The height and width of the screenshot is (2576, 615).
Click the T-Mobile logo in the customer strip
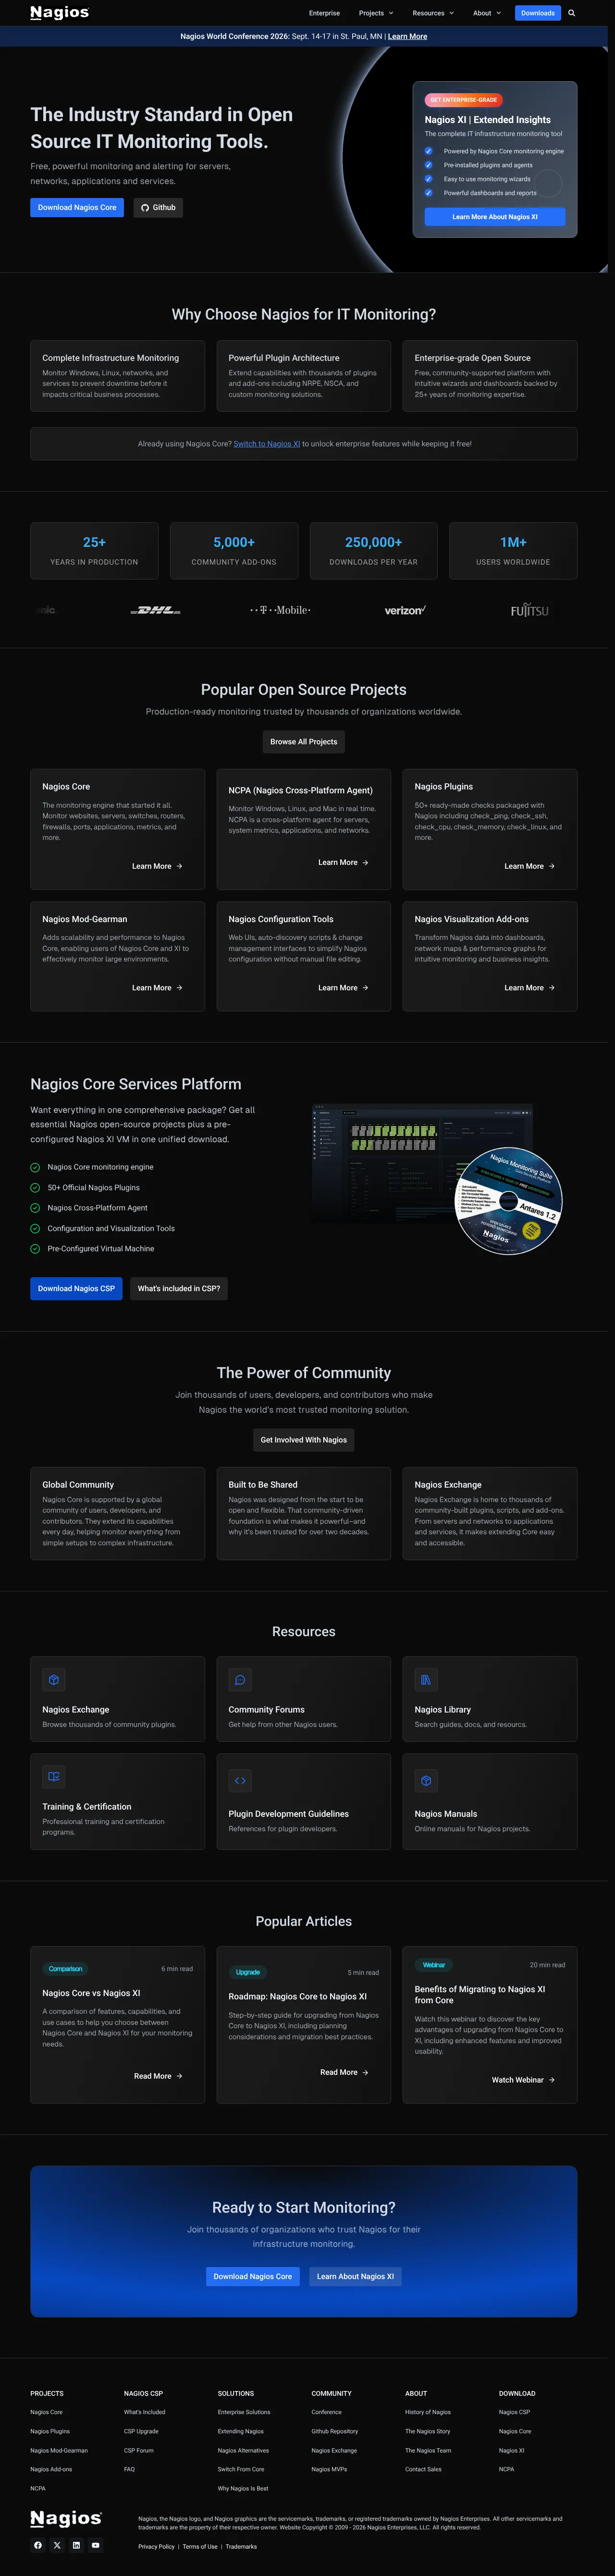tap(280, 610)
